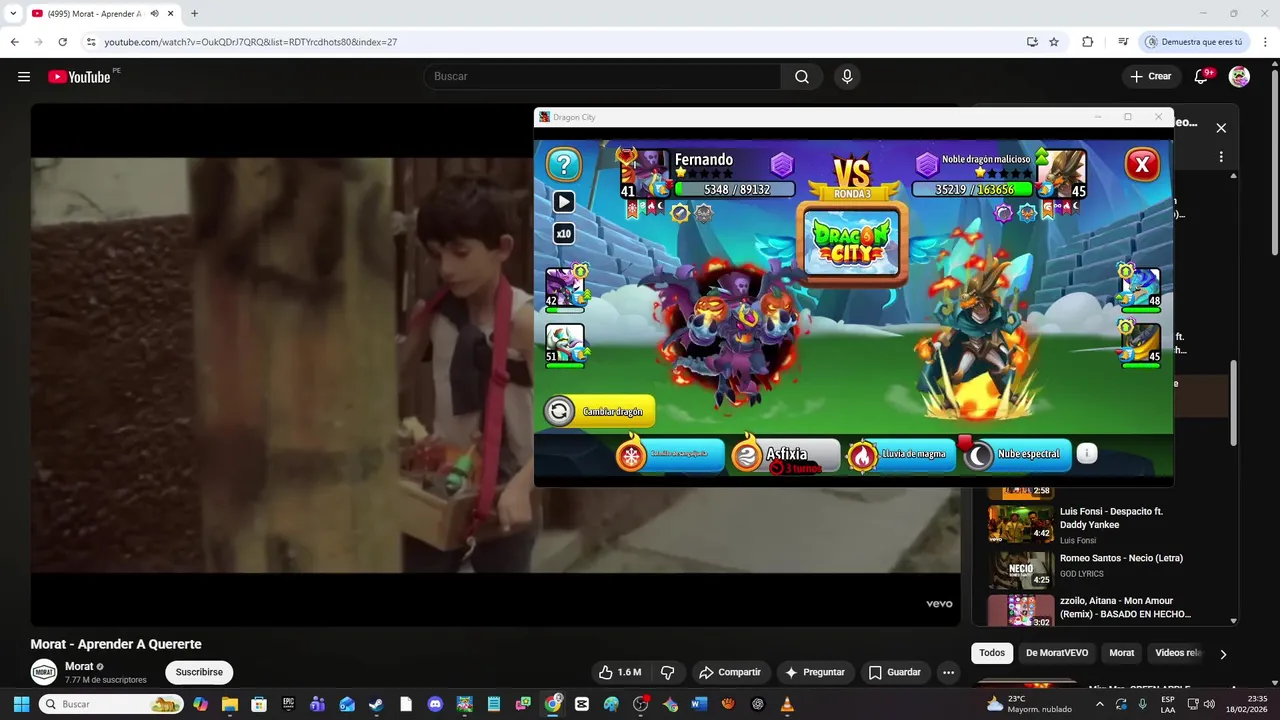Viewport: 1280px width, 720px height.
Task: Select the Todos filter chip
Action: (x=992, y=653)
